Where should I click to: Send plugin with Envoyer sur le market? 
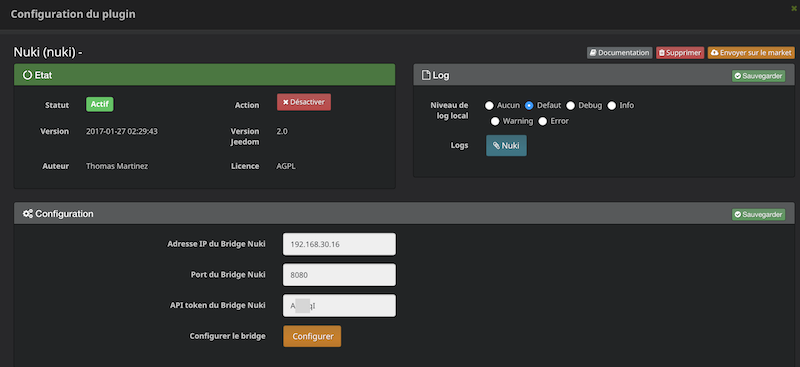coord(751,53)
